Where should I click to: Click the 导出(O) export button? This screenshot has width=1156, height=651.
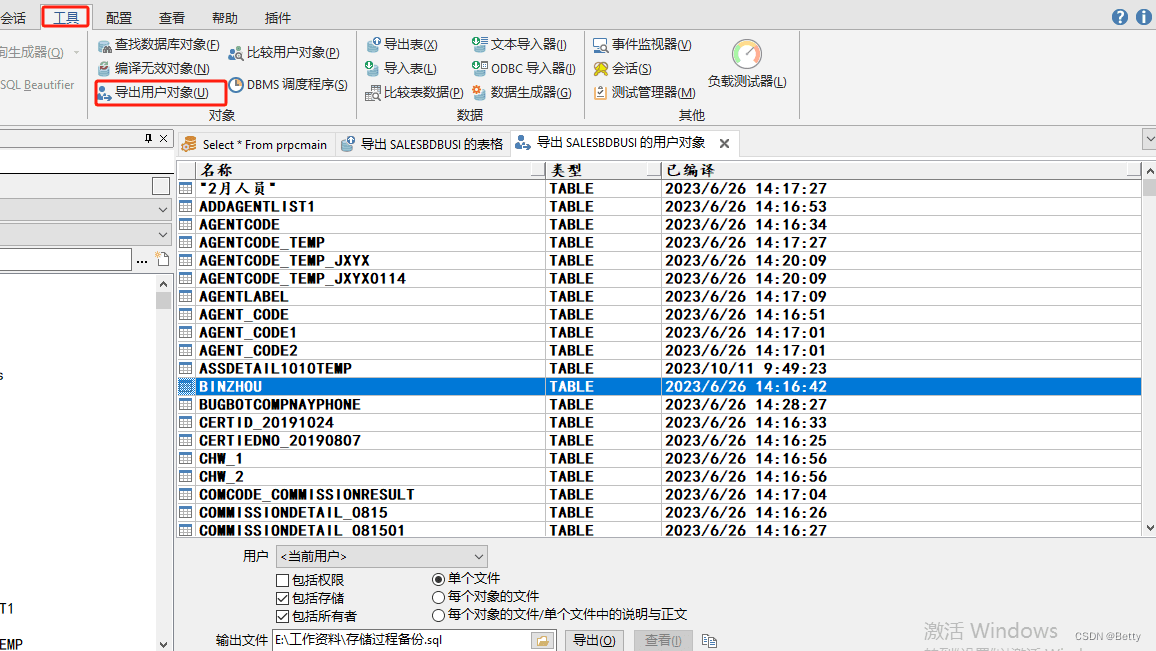click(x=594, y=639)
